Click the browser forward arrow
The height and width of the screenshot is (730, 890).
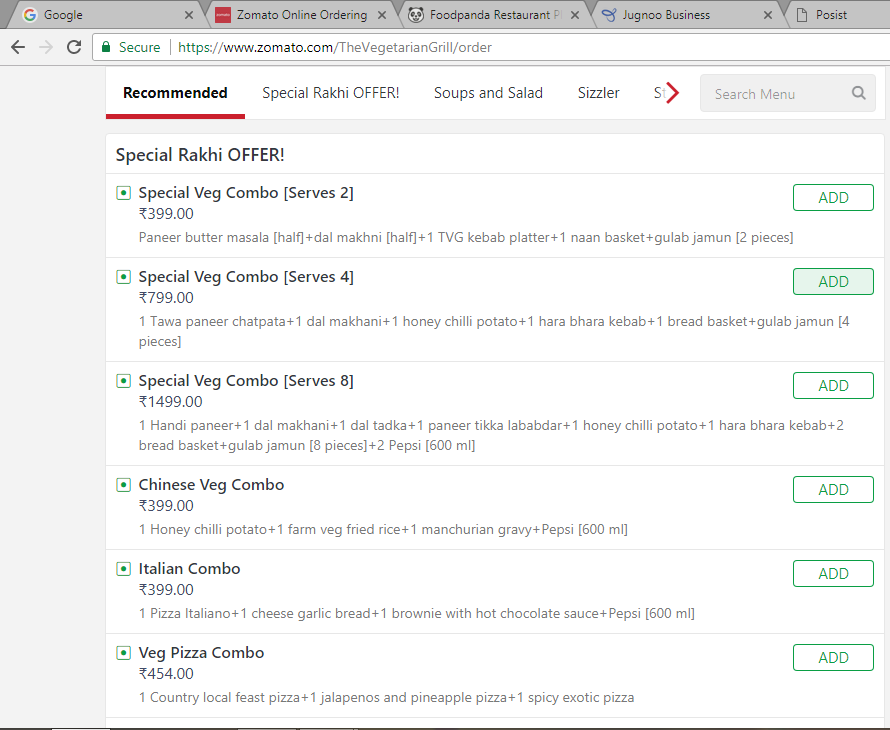[46, 47]
